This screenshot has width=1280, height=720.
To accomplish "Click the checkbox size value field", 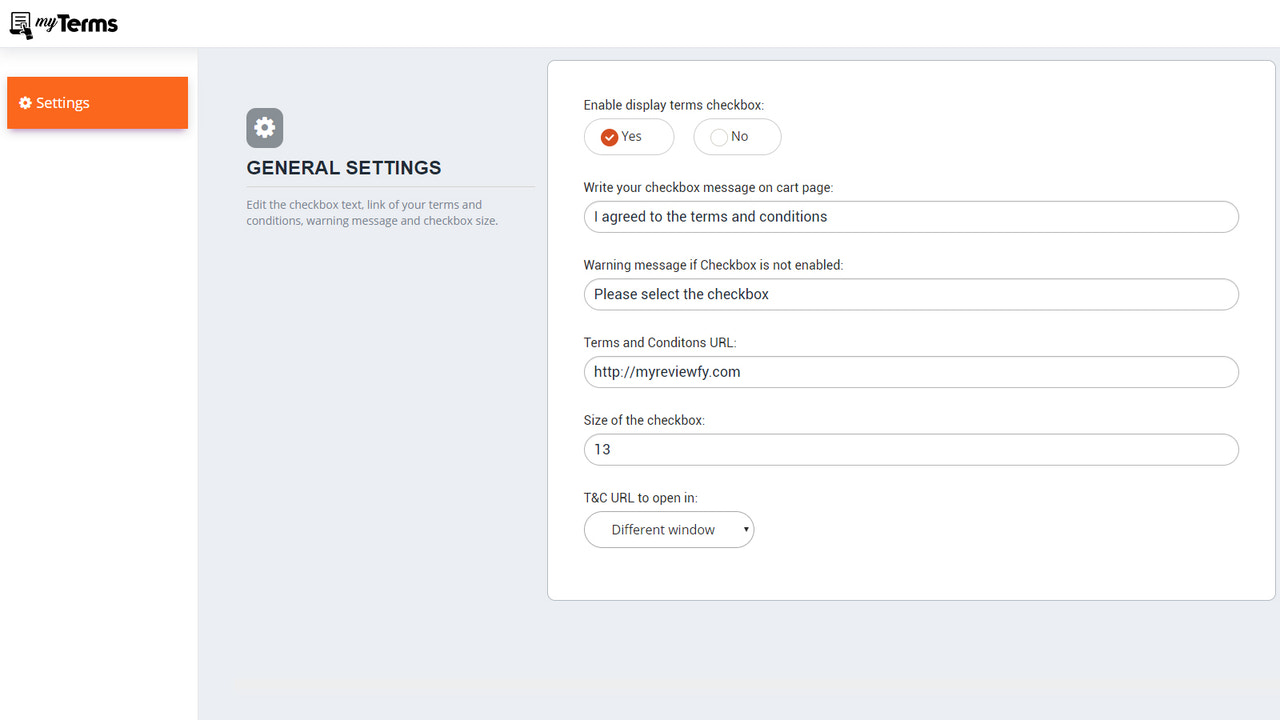I will pos(910,449).
